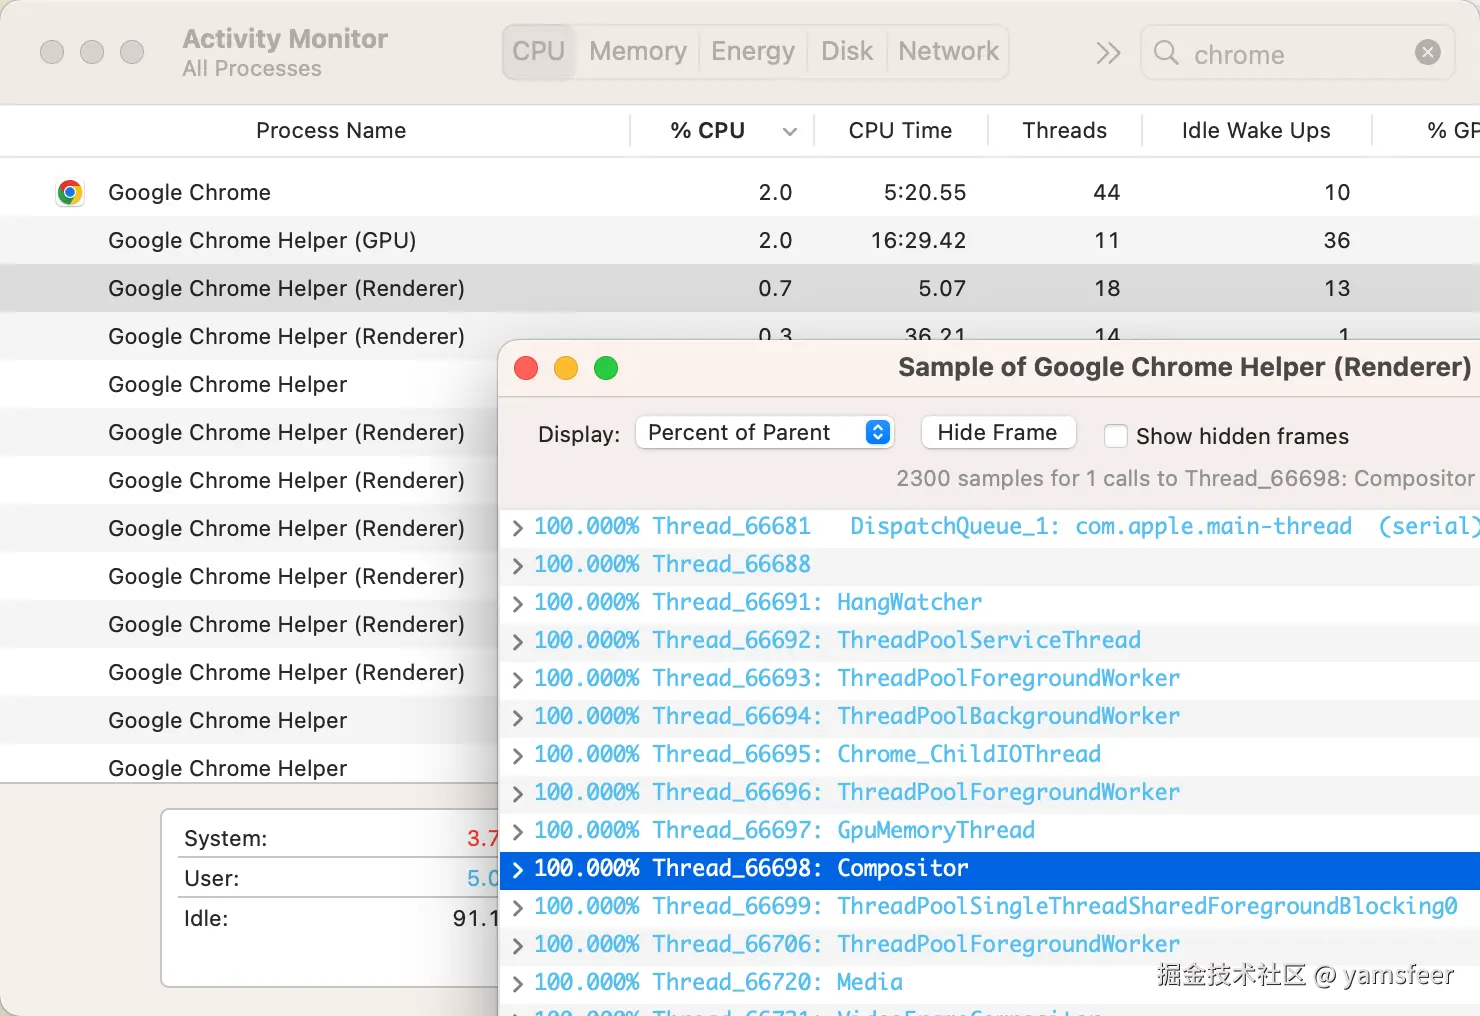Expand the Media thread row
Screen dimensions: 1480x1016
[517, 983]
